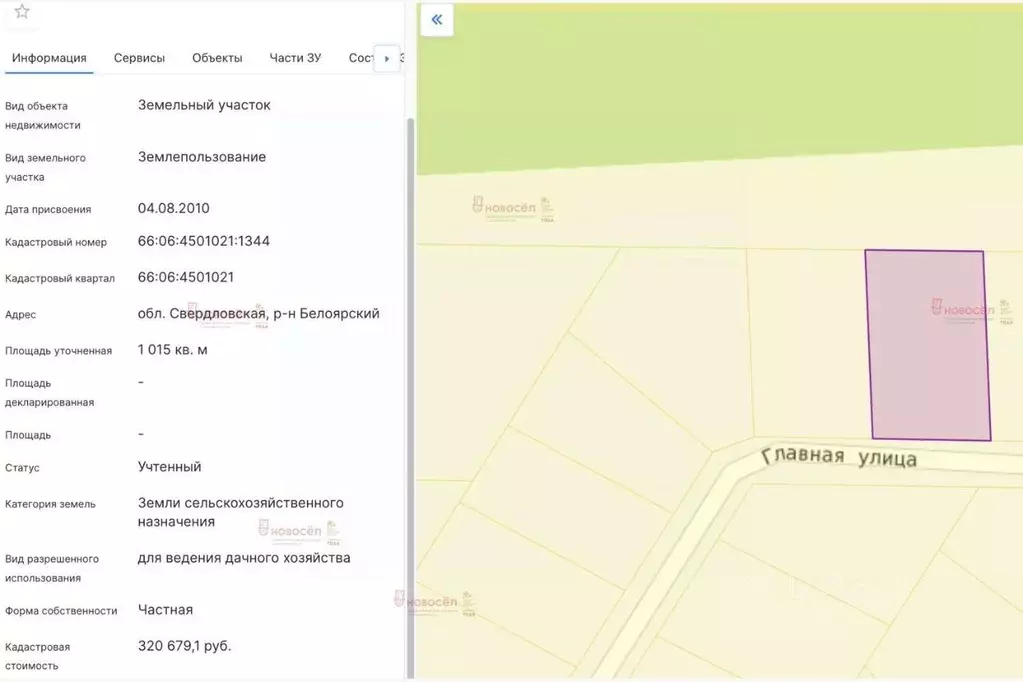1023x682 pixels.
Task: Click the Главная улица street label
Action: [842, 458]
